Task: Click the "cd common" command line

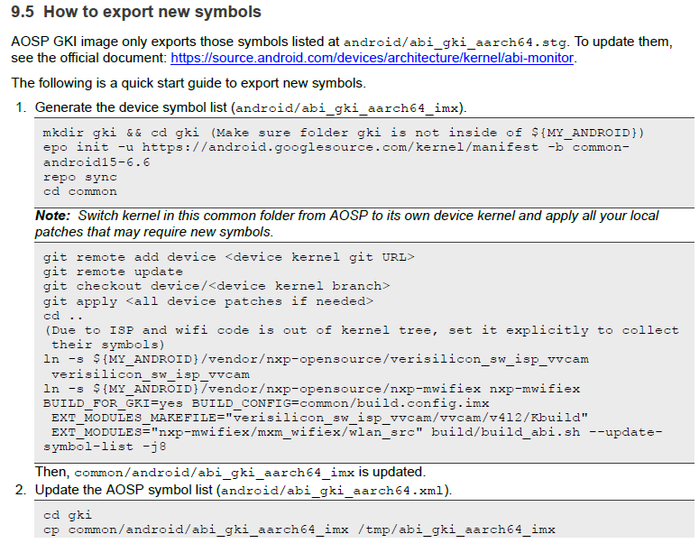Action: 80,191
